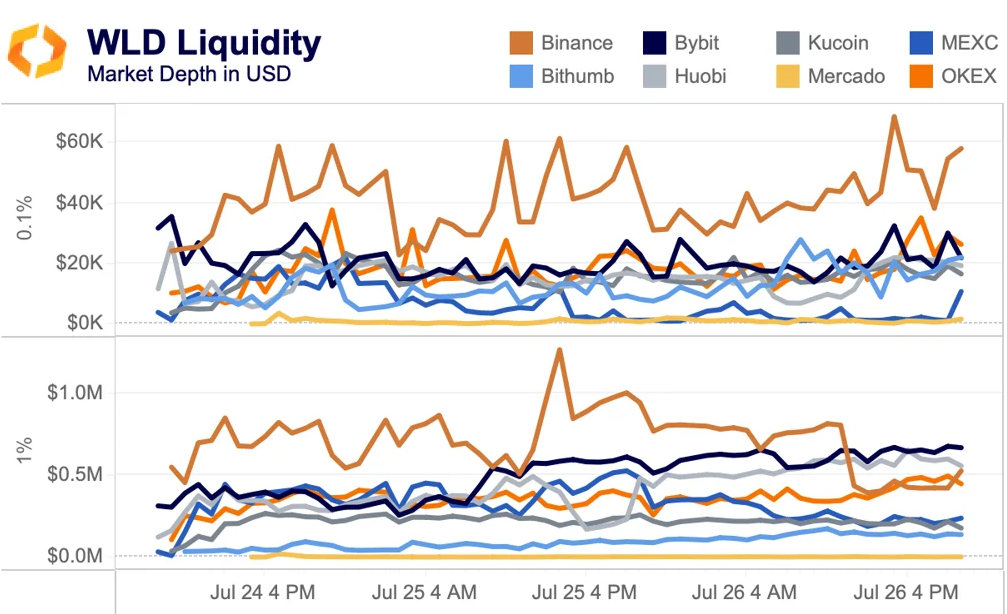
Task: Select the Bybit legend label
Action: tap(696, 43)
